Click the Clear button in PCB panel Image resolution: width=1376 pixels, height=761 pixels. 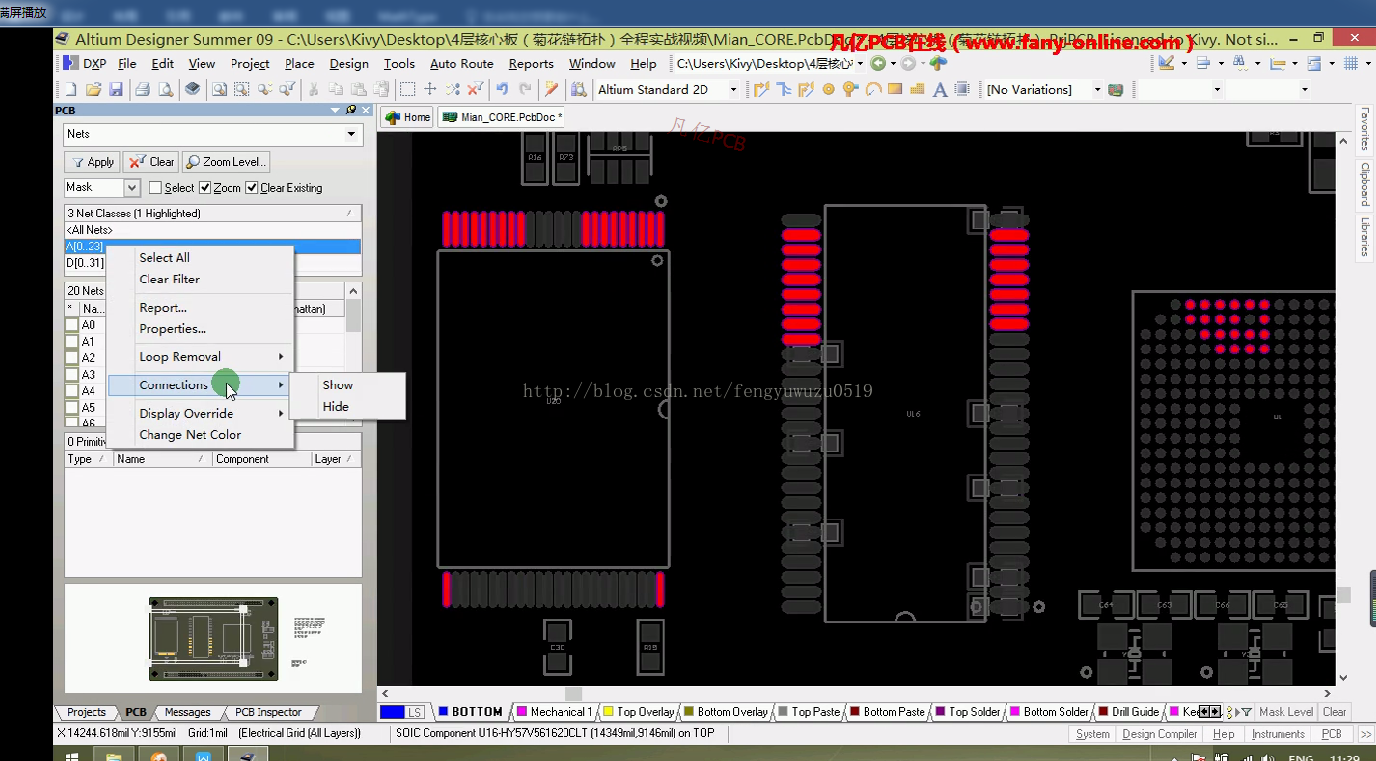point(151,162)
